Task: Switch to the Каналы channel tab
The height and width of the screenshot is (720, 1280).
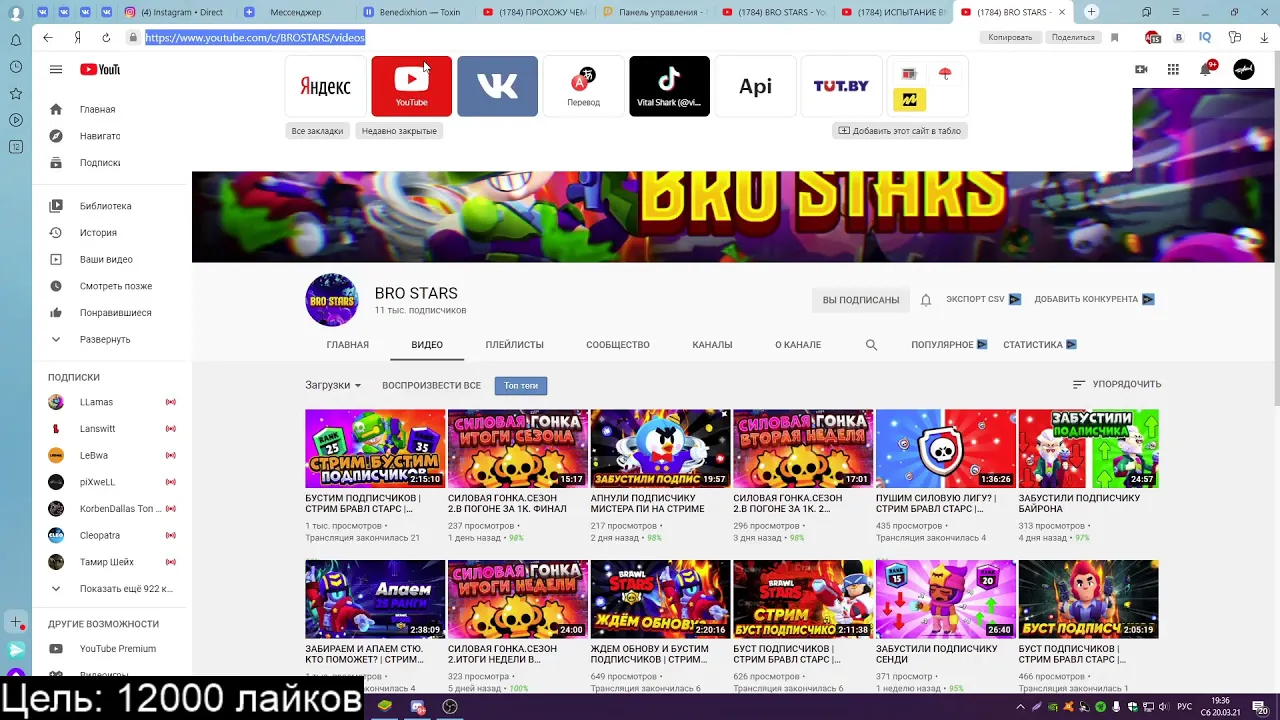Action: click(x=712, y=345)
